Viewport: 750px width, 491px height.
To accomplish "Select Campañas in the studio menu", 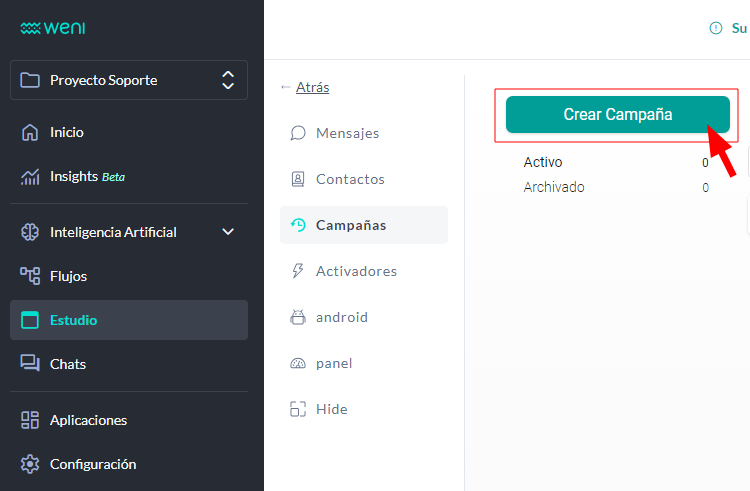I will 364,225.
